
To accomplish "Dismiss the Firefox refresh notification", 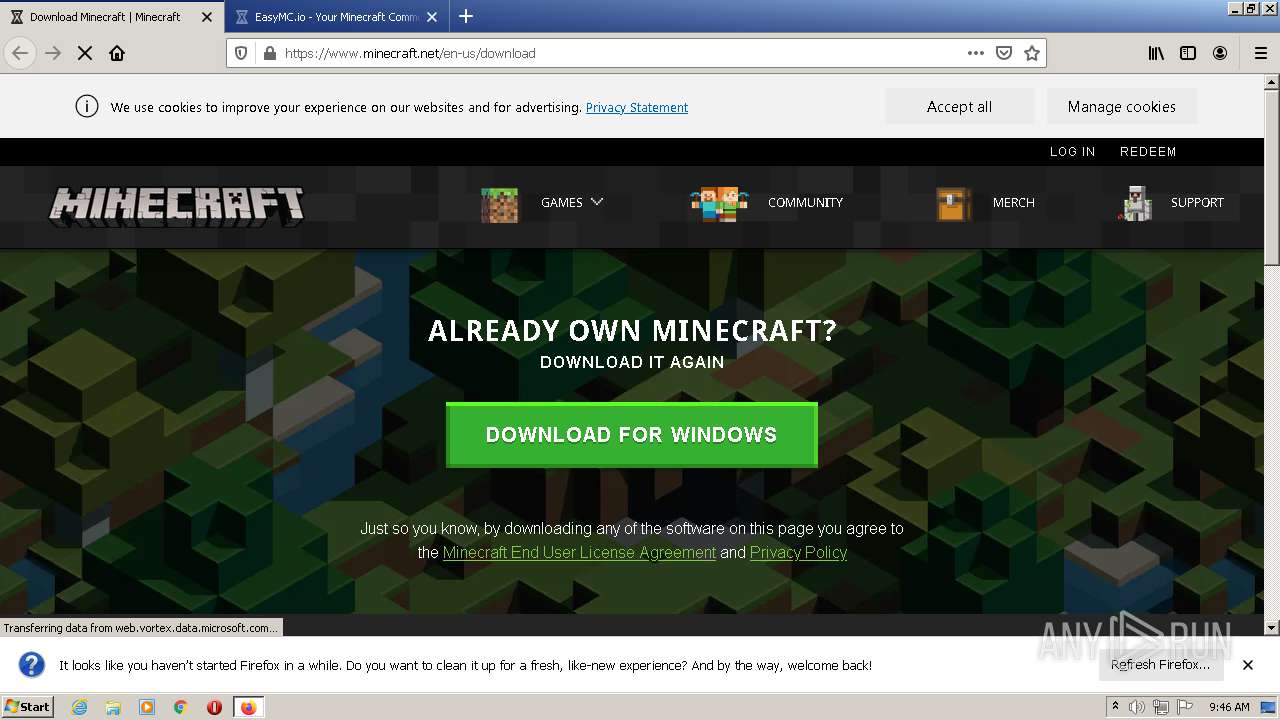I will point(1248,665).
